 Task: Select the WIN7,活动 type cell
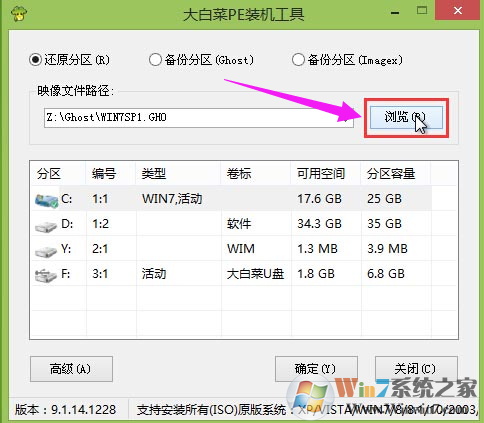pyautogui.click(x=172, y=199)
